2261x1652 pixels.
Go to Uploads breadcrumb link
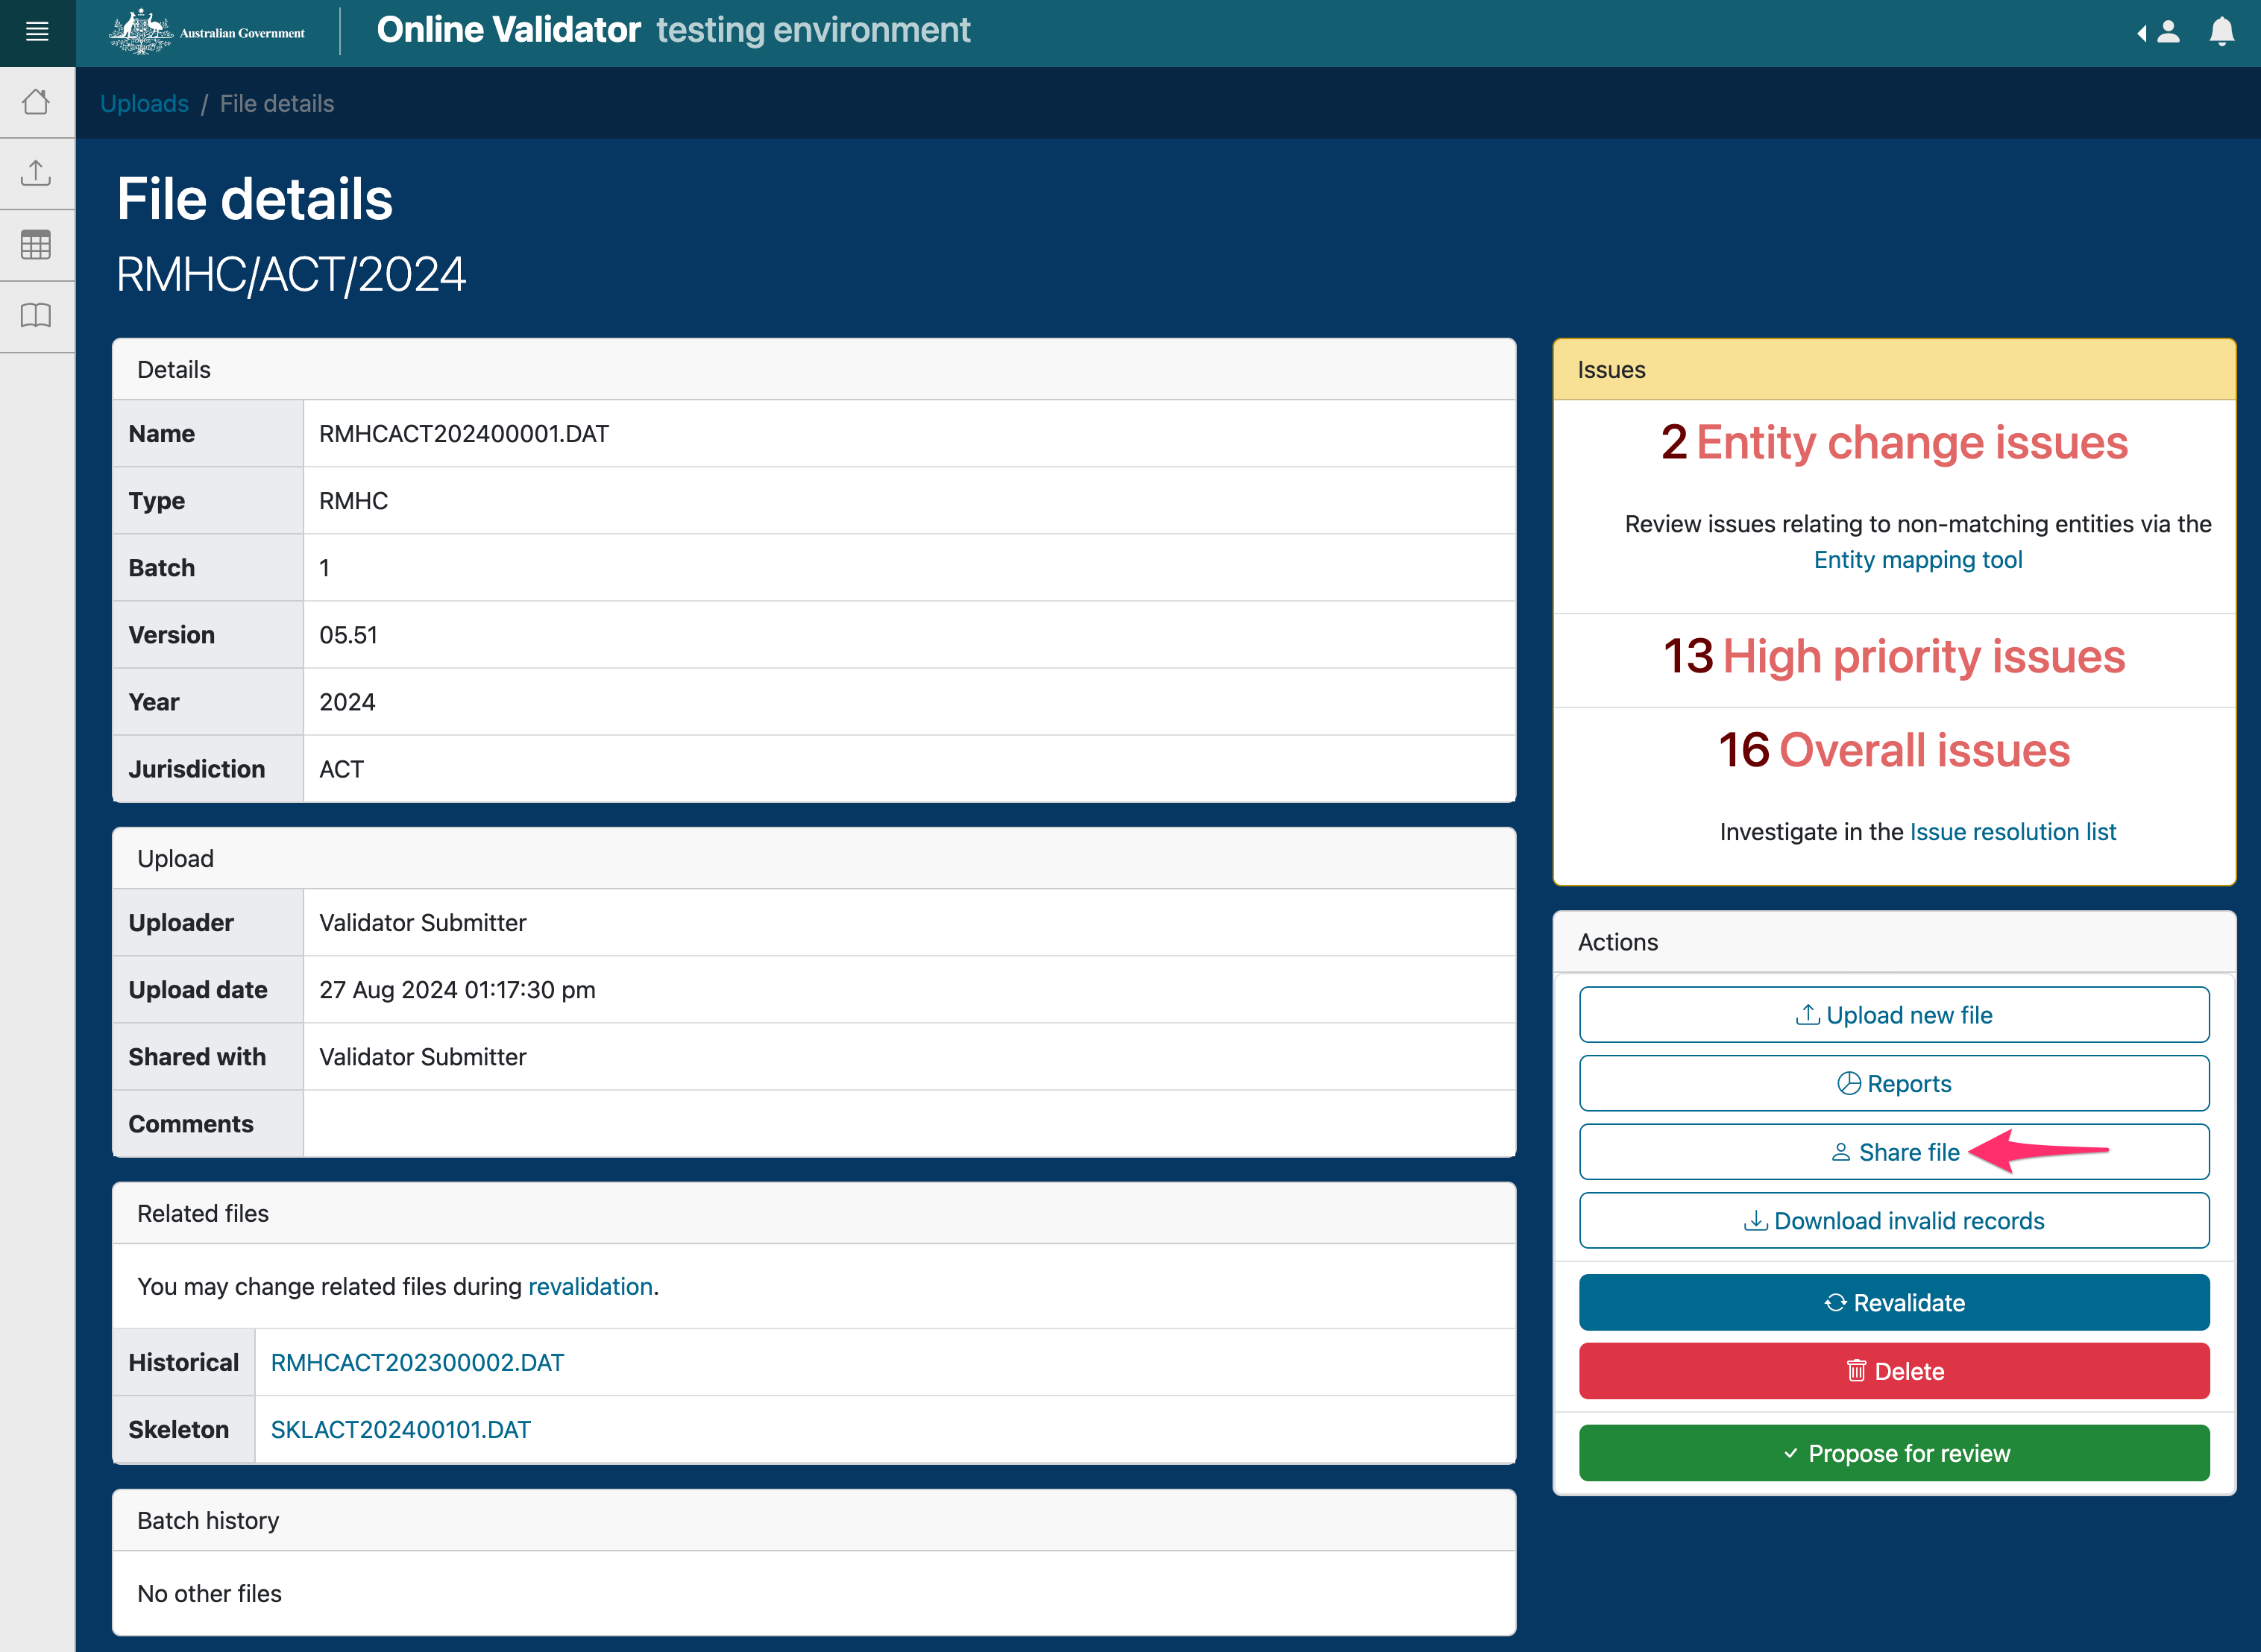point(144,104)
